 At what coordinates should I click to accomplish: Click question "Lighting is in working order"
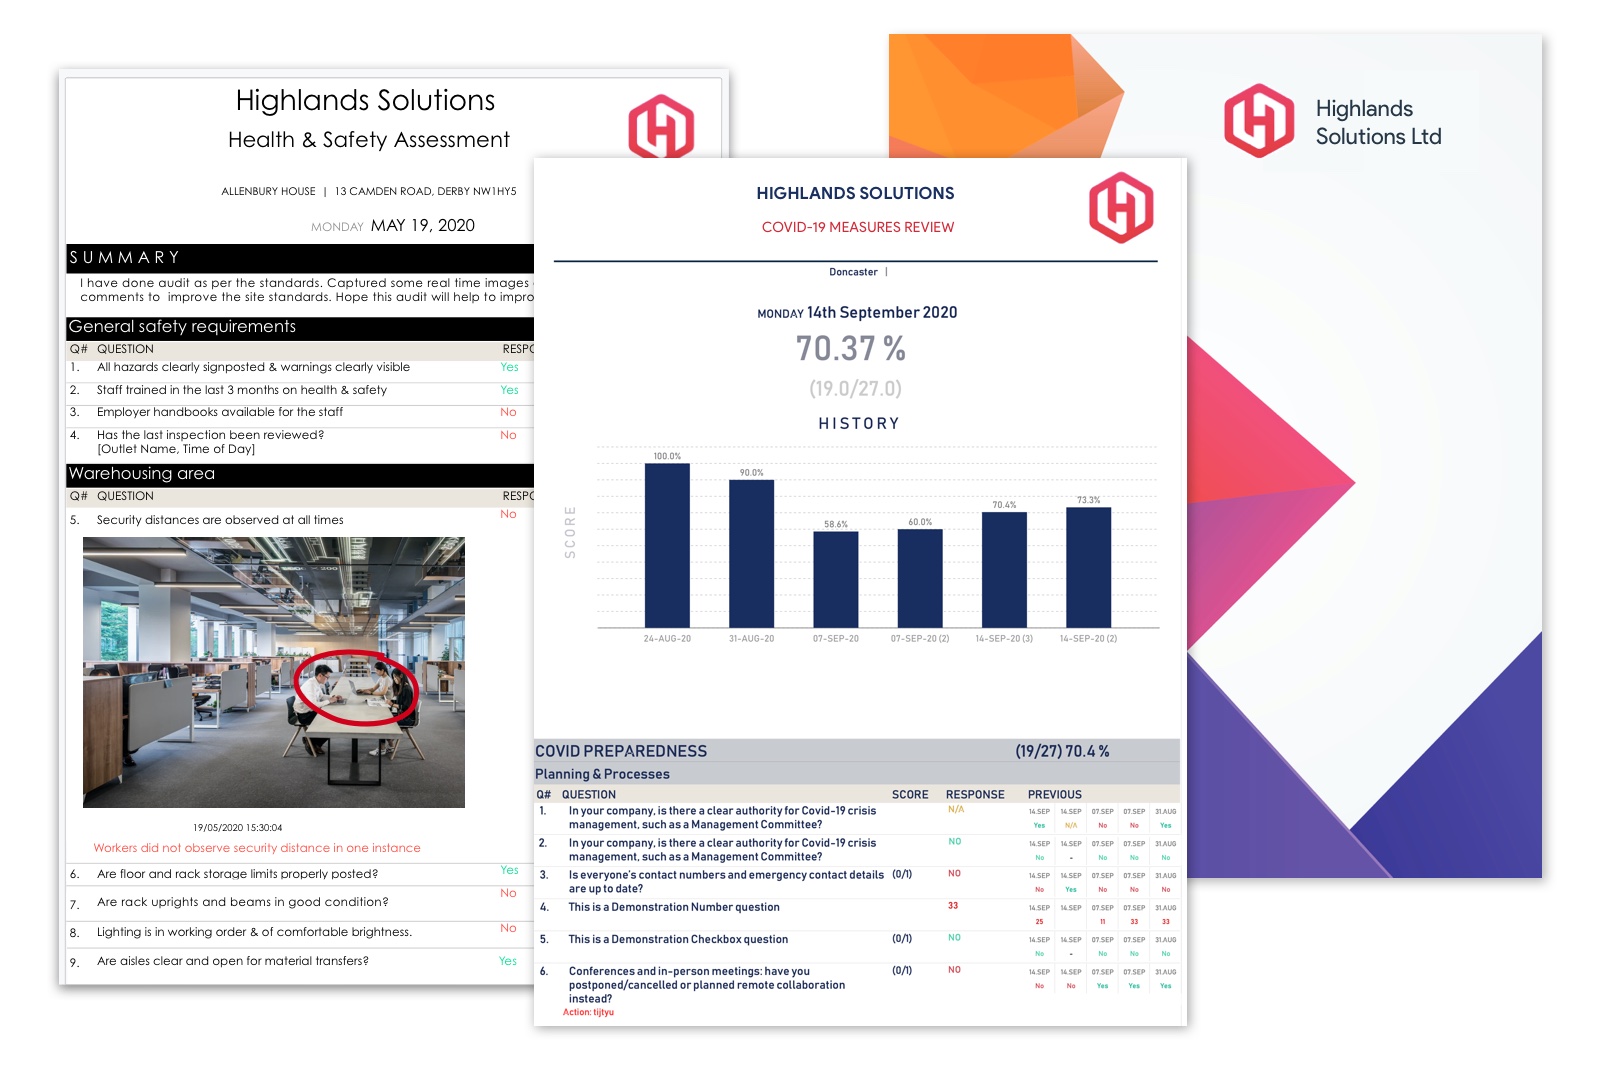pos(254,932)
